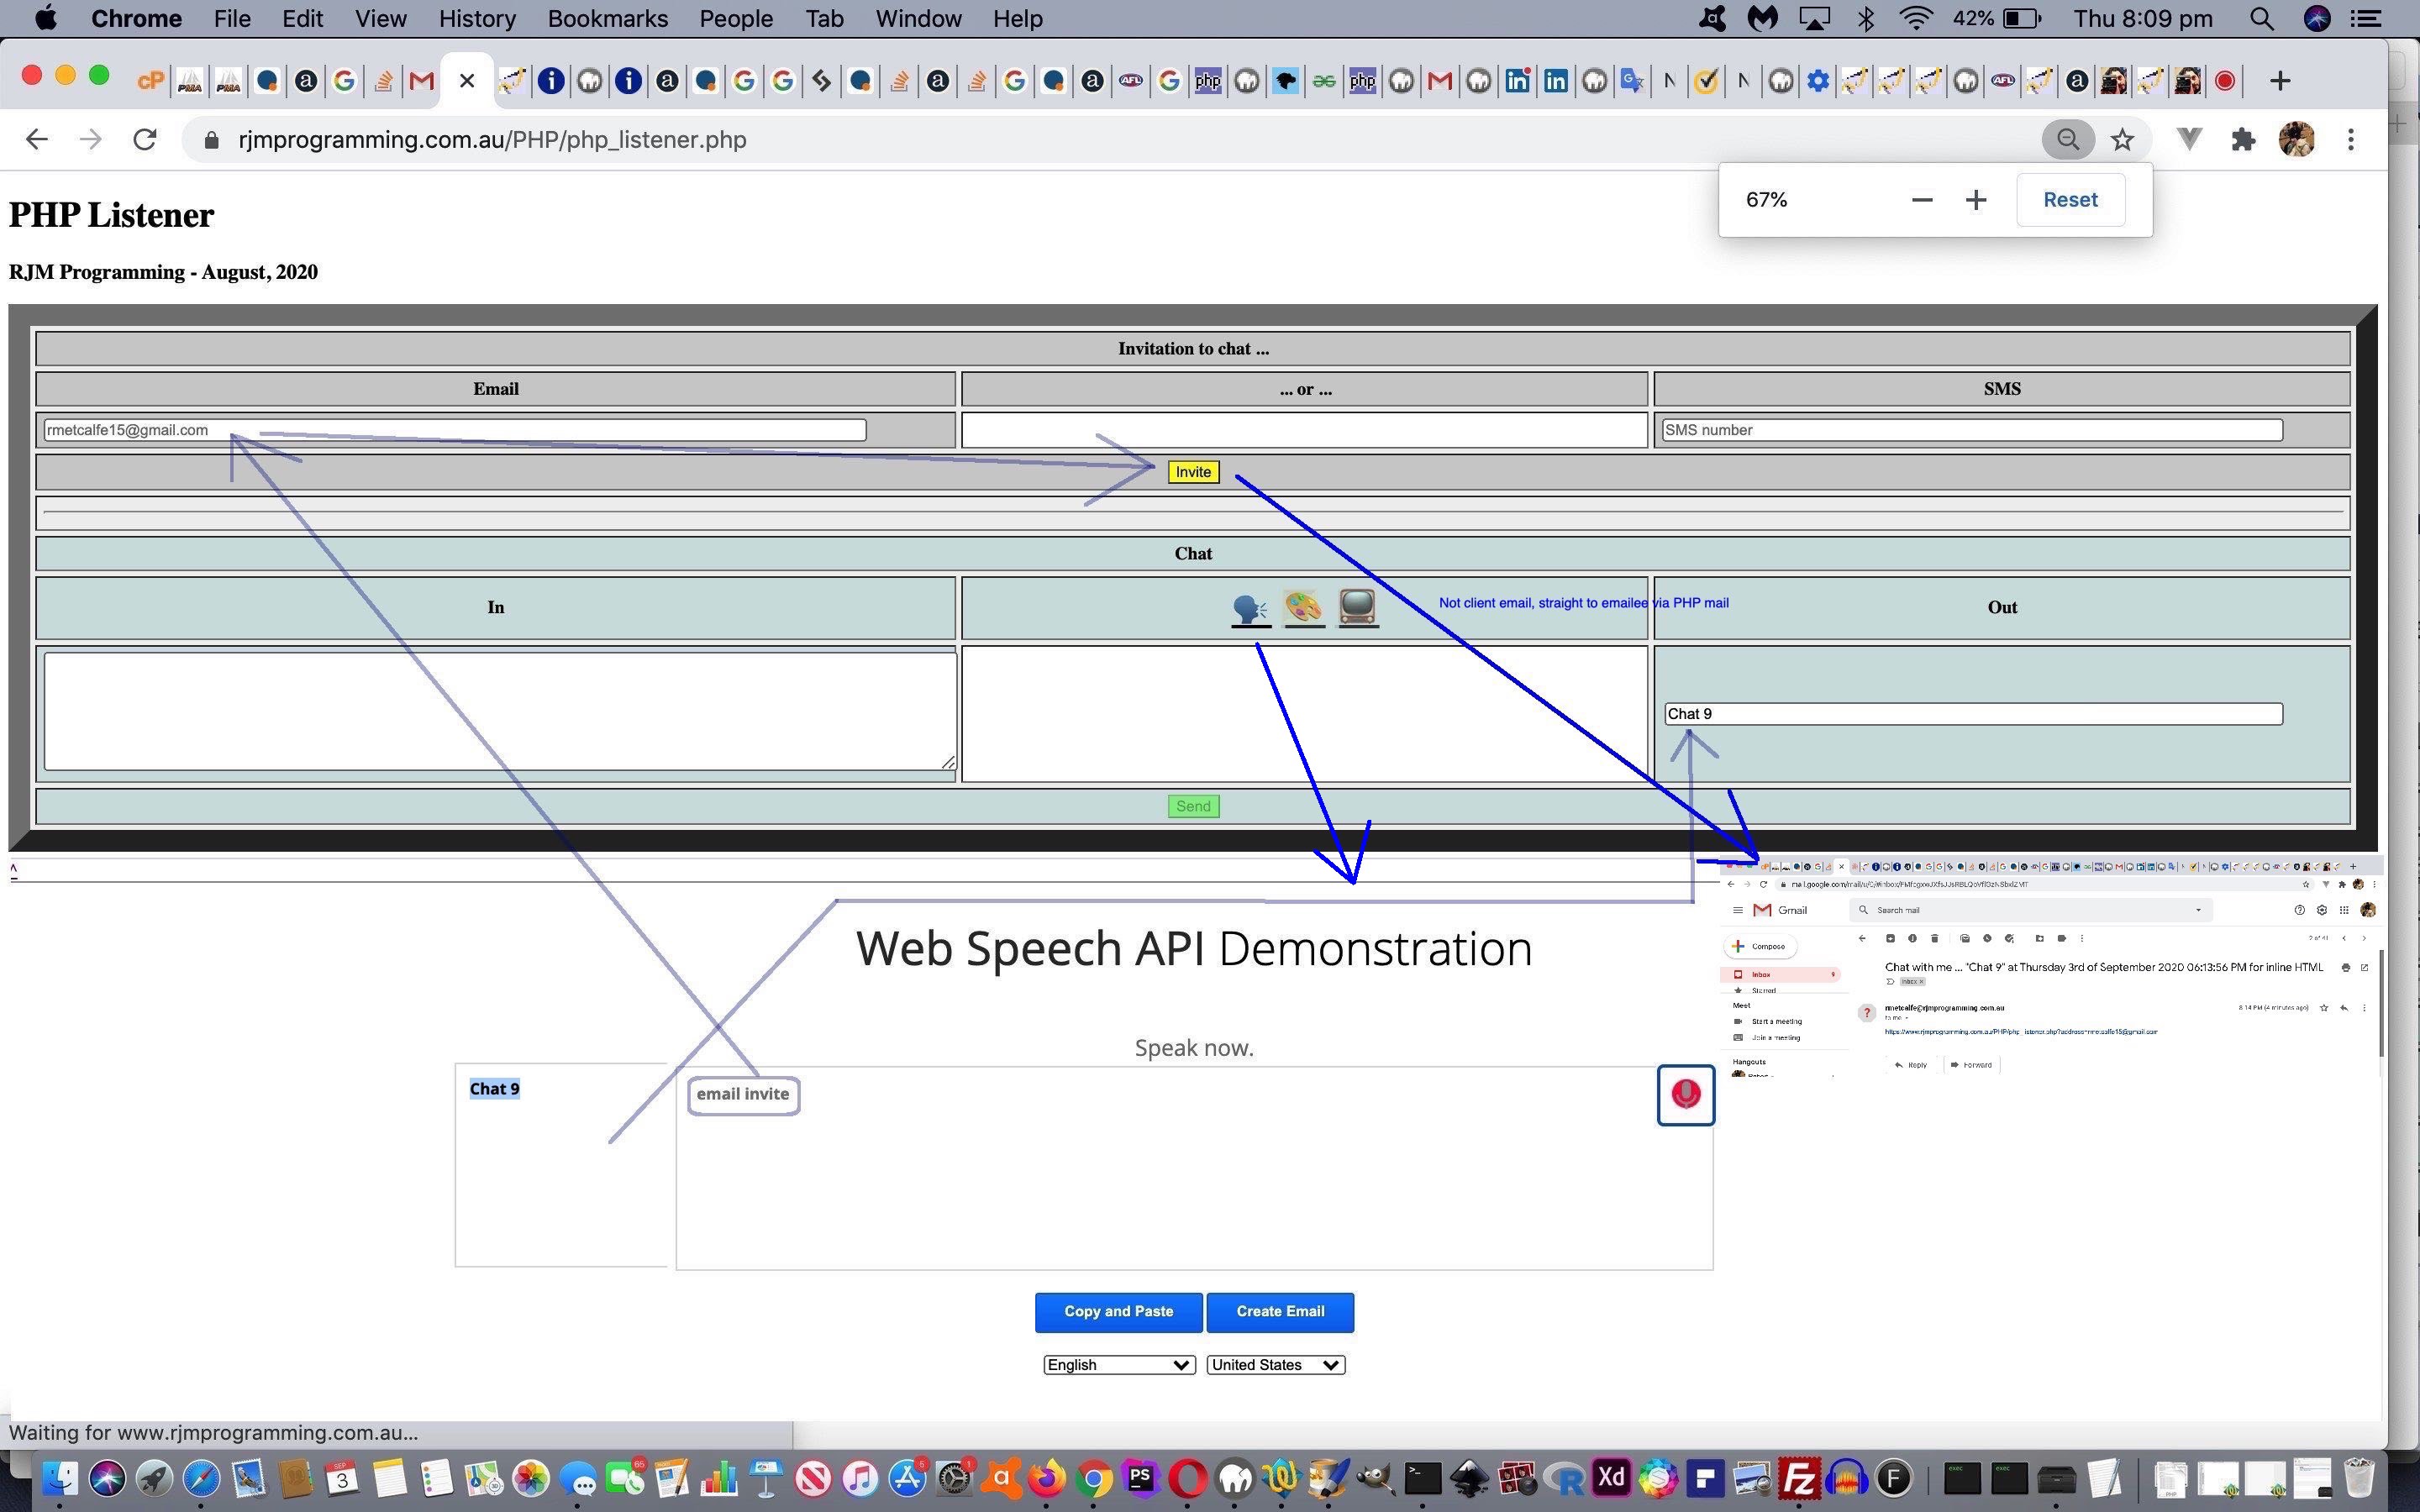
Task: Bookmark page with star icon
Action: pyautogui.click(x=2122, y=140)
